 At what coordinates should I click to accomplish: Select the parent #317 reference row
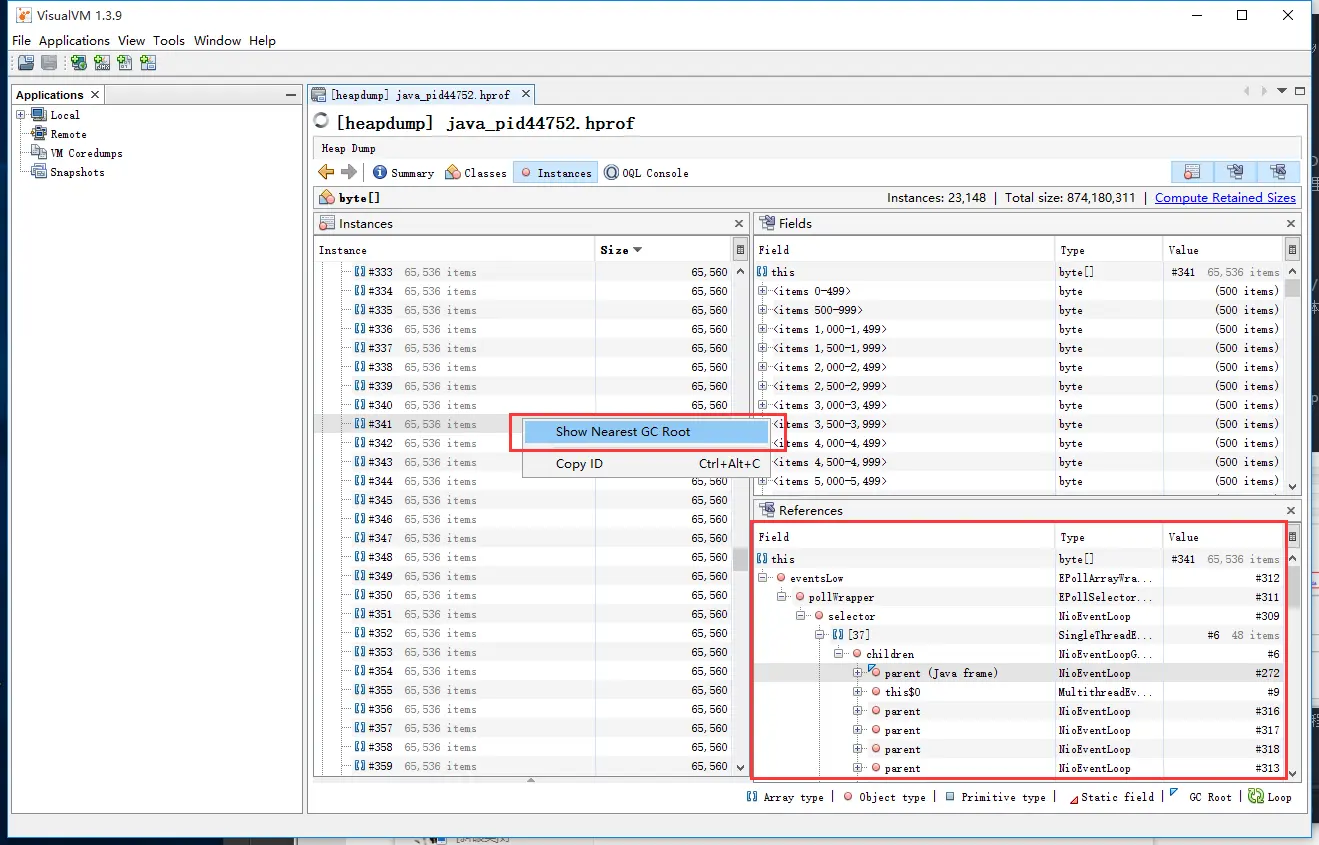[x=1019, y=730]
